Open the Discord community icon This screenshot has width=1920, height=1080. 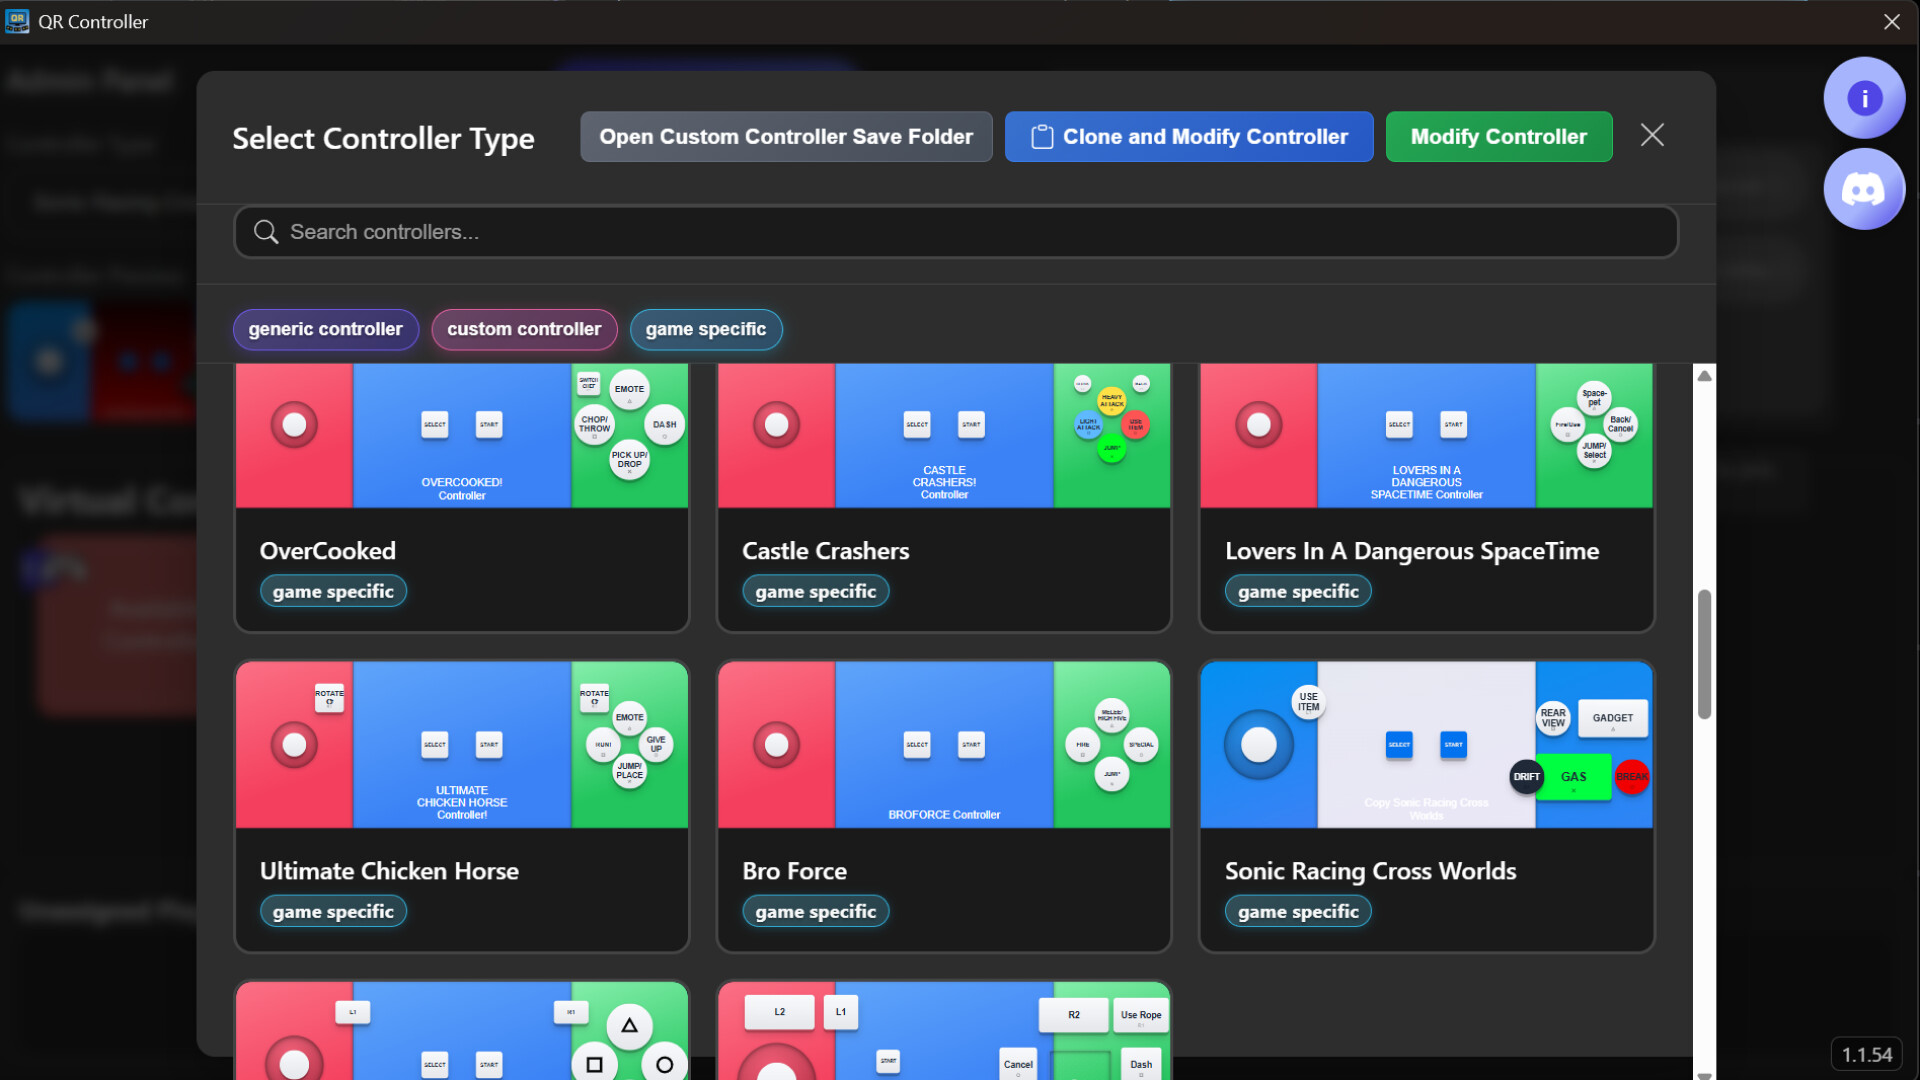1864,188
